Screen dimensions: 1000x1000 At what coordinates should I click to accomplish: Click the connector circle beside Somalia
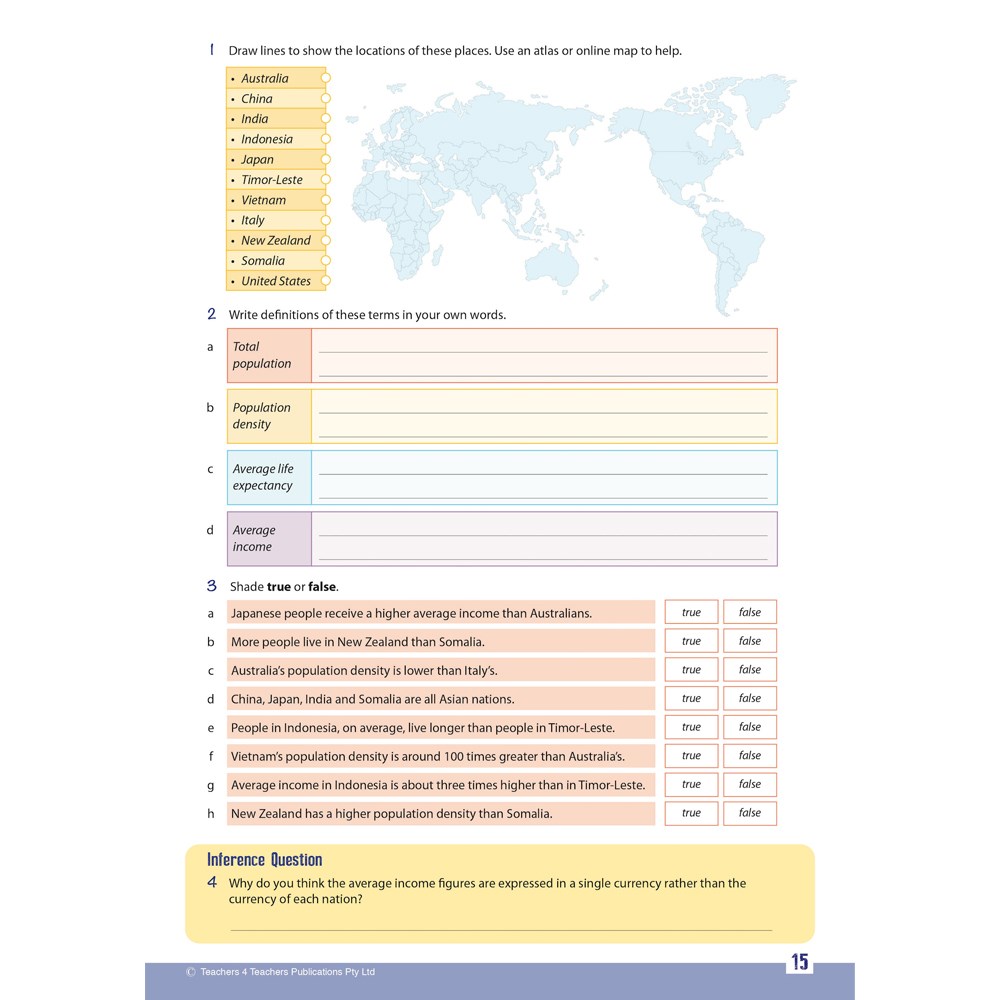325,261
